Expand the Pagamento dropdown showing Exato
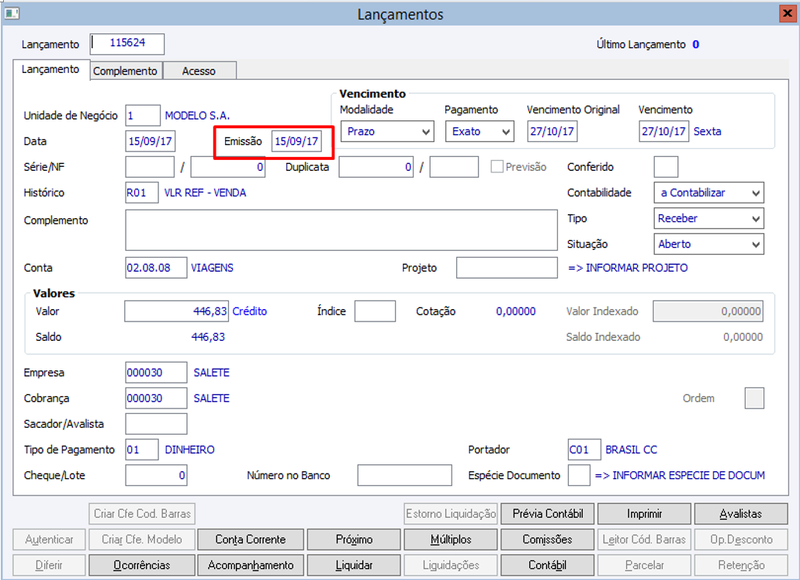Screen dimensions: 800x580 click(x=480, y=132)
